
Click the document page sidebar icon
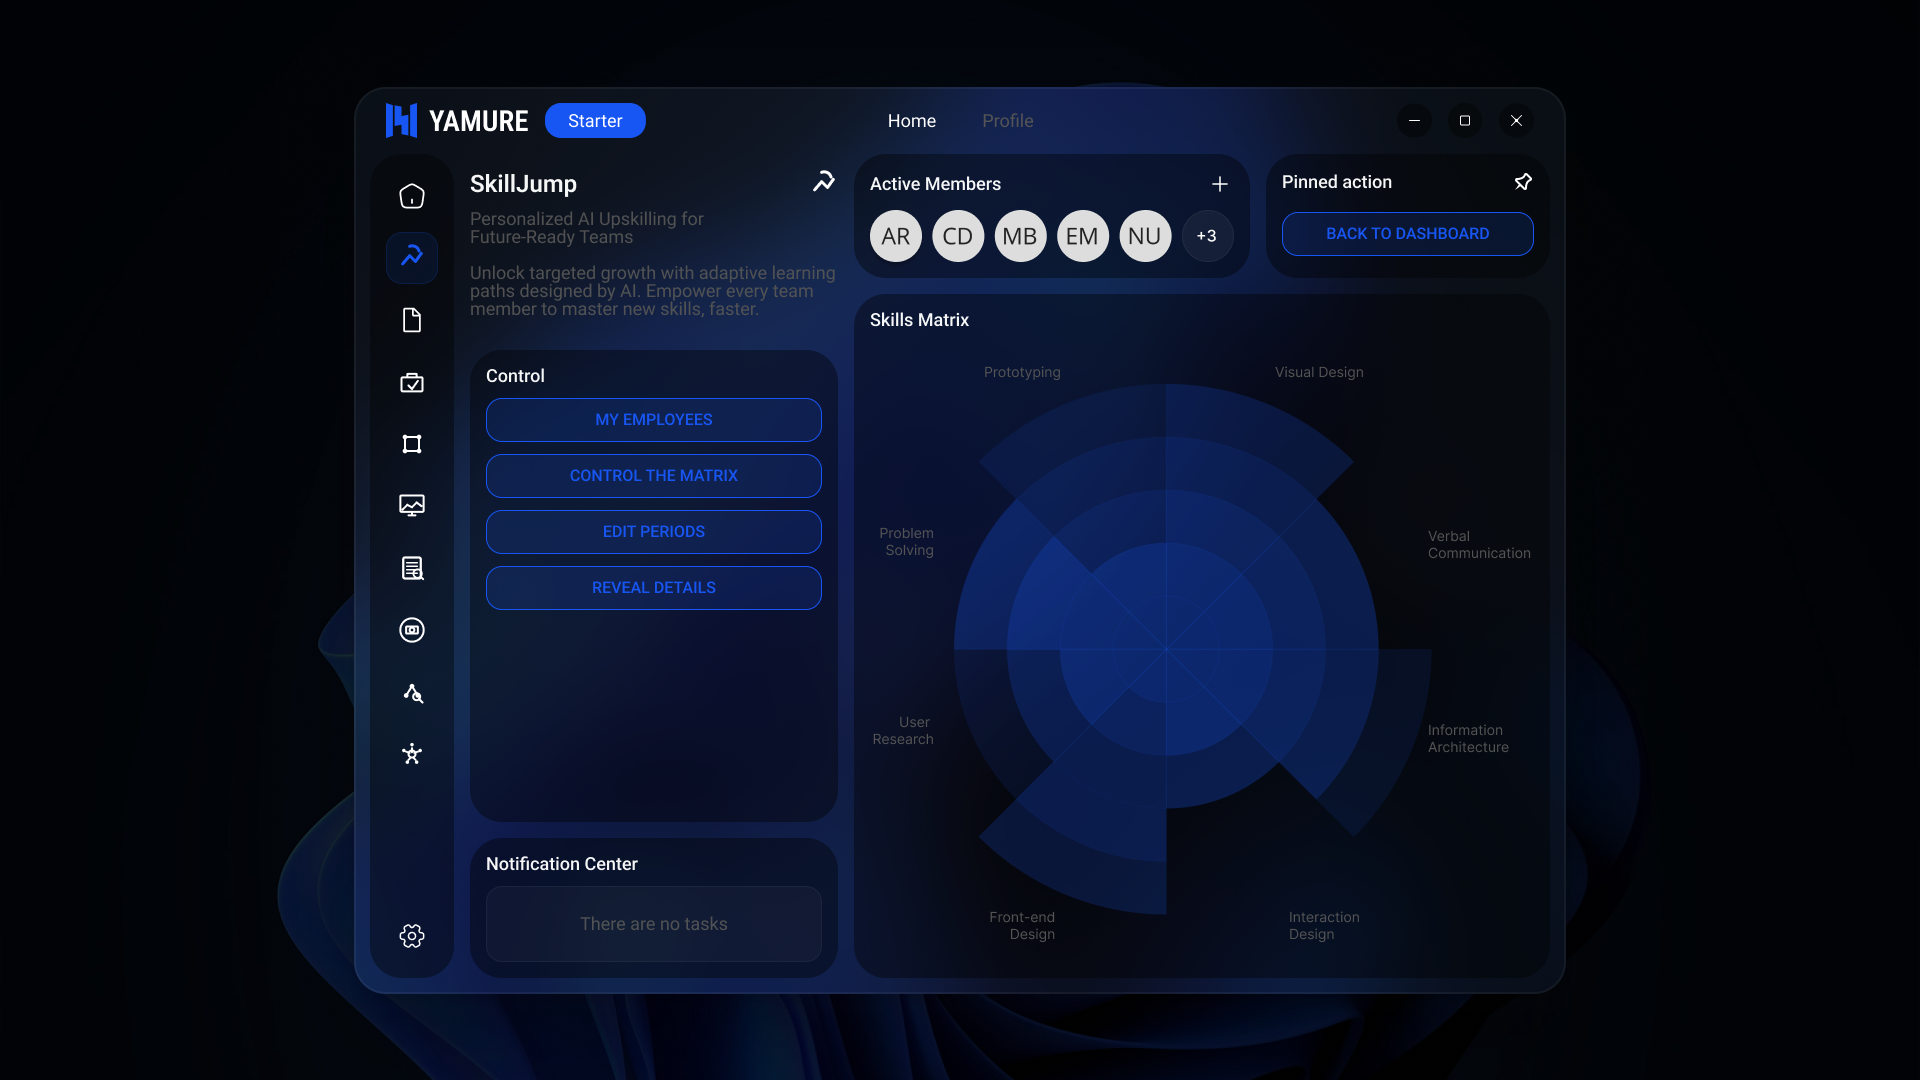[412, 320]
